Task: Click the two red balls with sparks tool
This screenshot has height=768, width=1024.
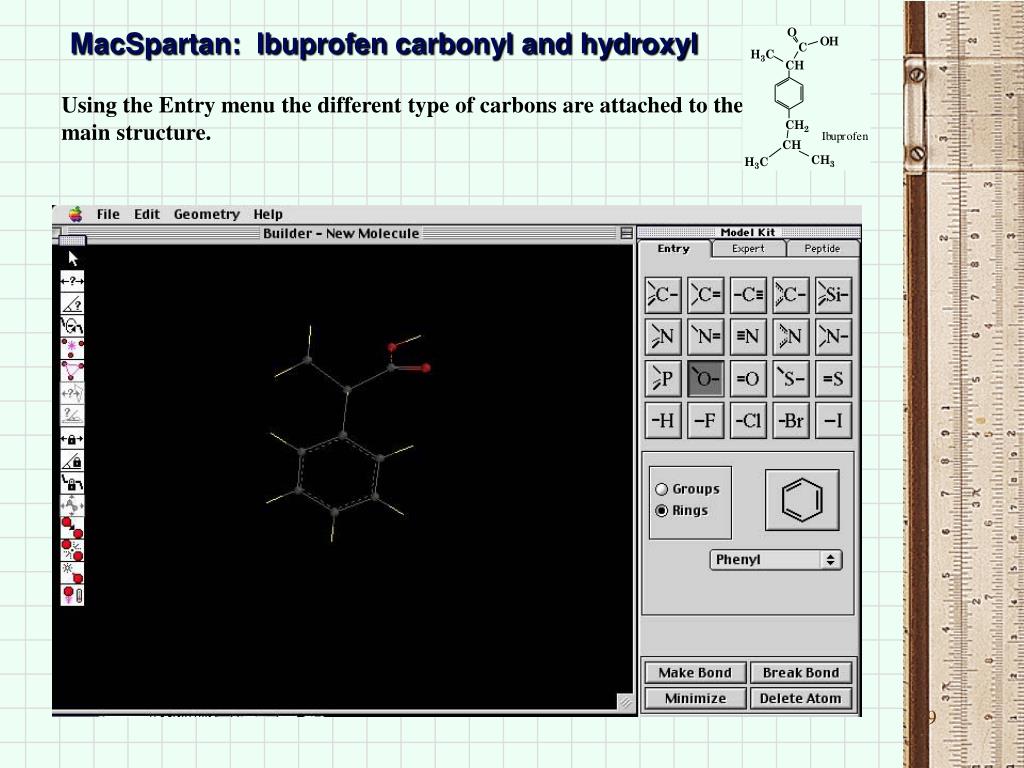Action: (x=72, y=550)
